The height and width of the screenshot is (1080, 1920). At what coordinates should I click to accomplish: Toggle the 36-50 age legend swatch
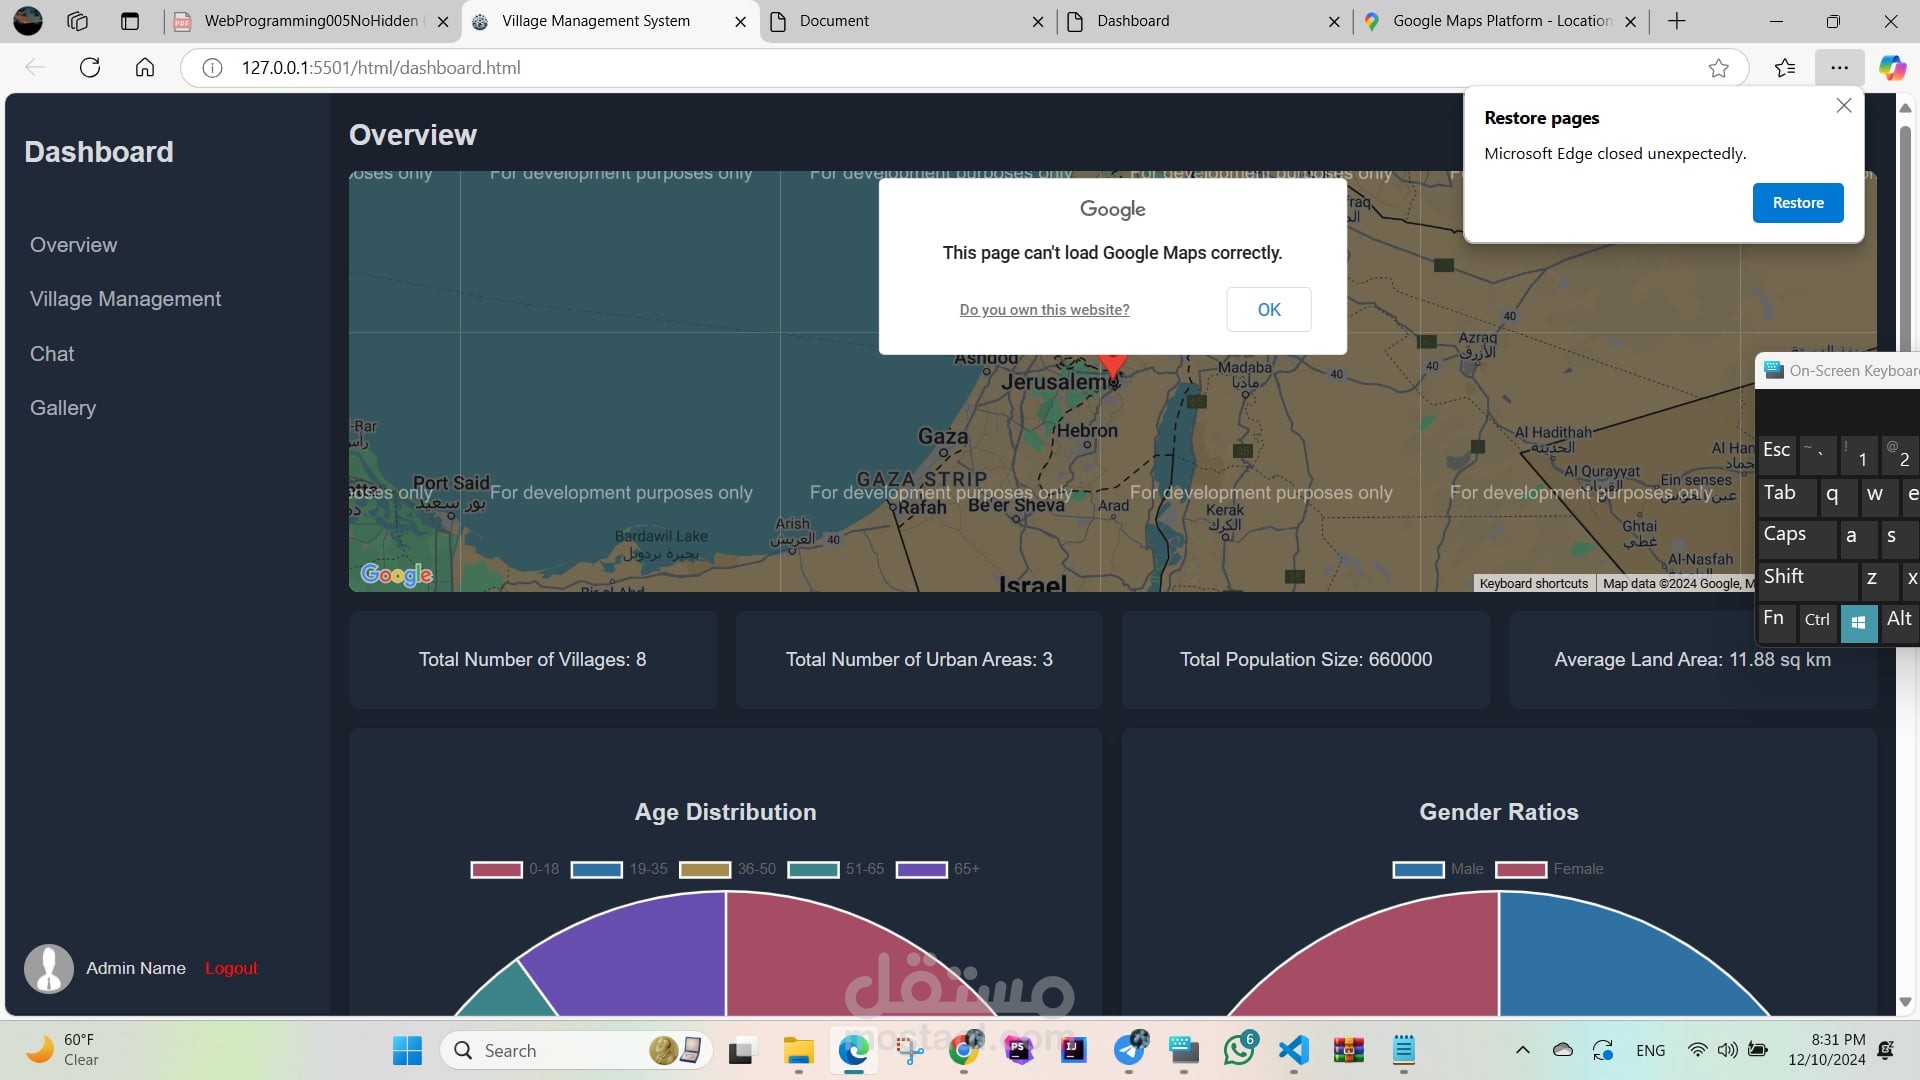(705, 869)
